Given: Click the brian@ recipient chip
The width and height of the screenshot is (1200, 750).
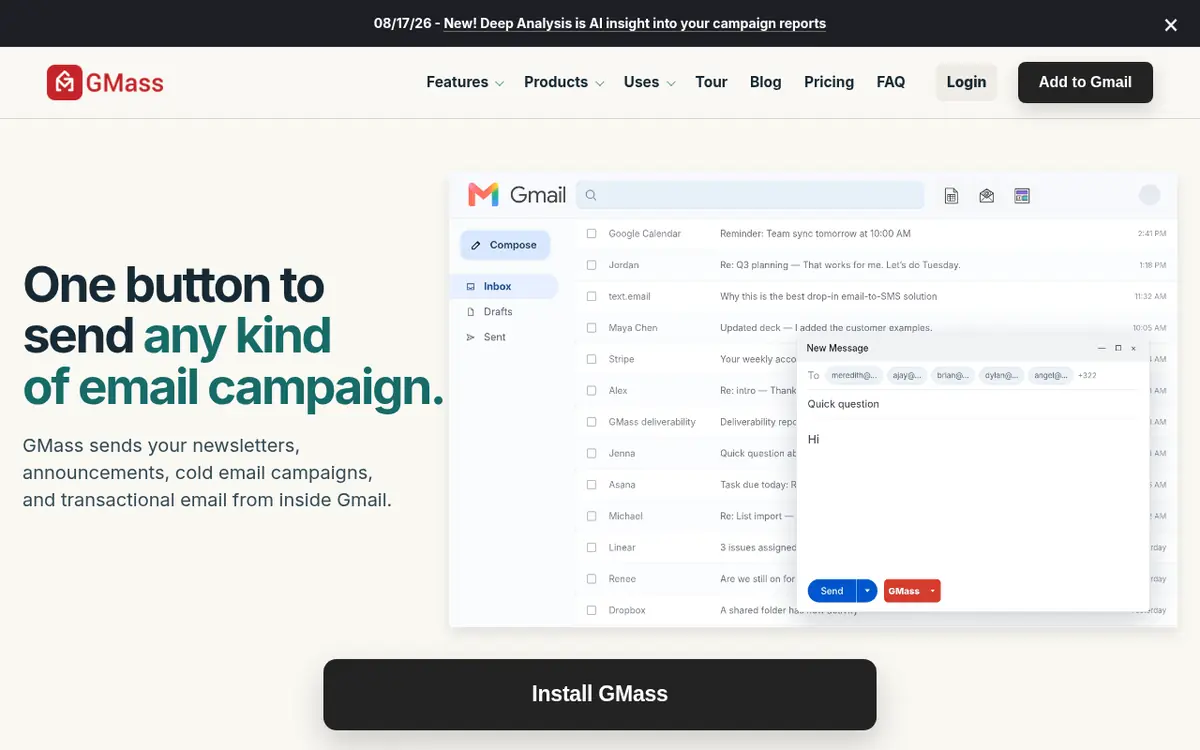Looking at the screenshot, I should tap(952, 375).
